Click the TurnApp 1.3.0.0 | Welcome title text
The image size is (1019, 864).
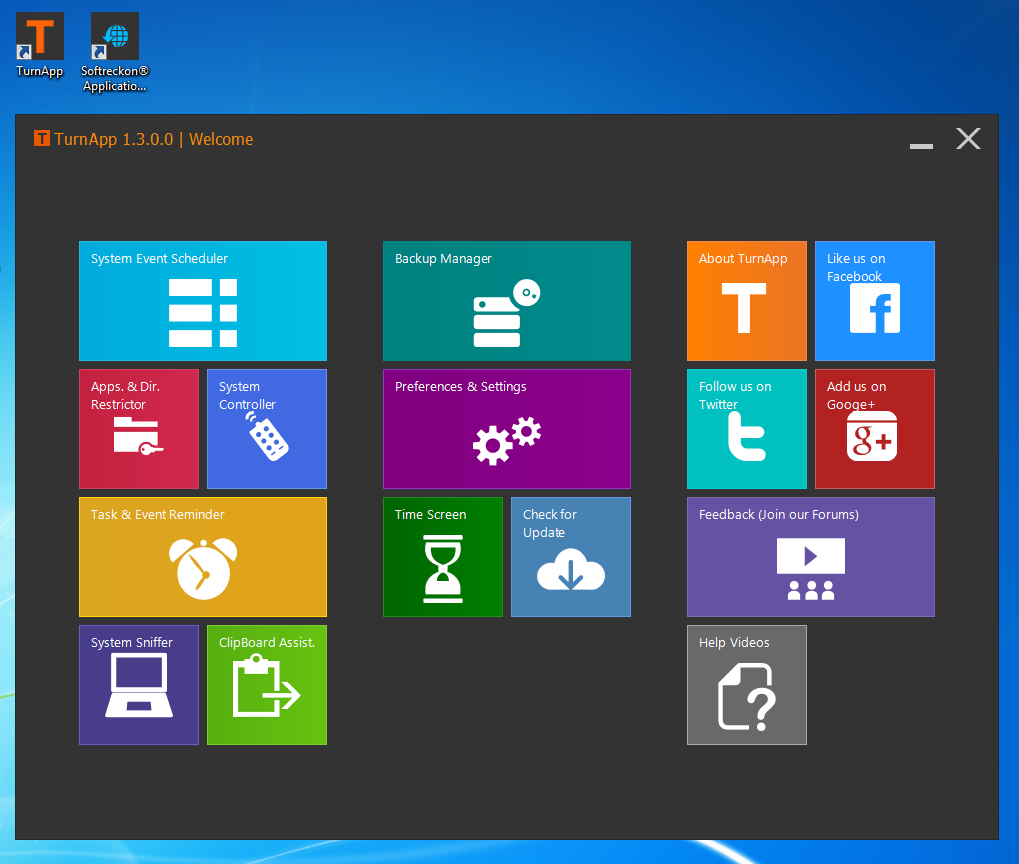point(153,139)
